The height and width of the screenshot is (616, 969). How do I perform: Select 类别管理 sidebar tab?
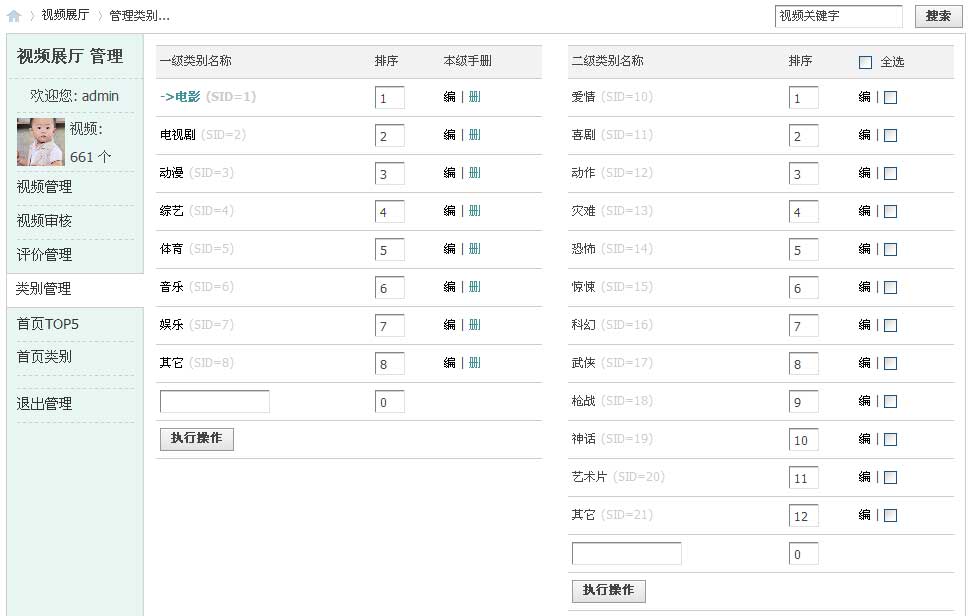coord(43,289)
